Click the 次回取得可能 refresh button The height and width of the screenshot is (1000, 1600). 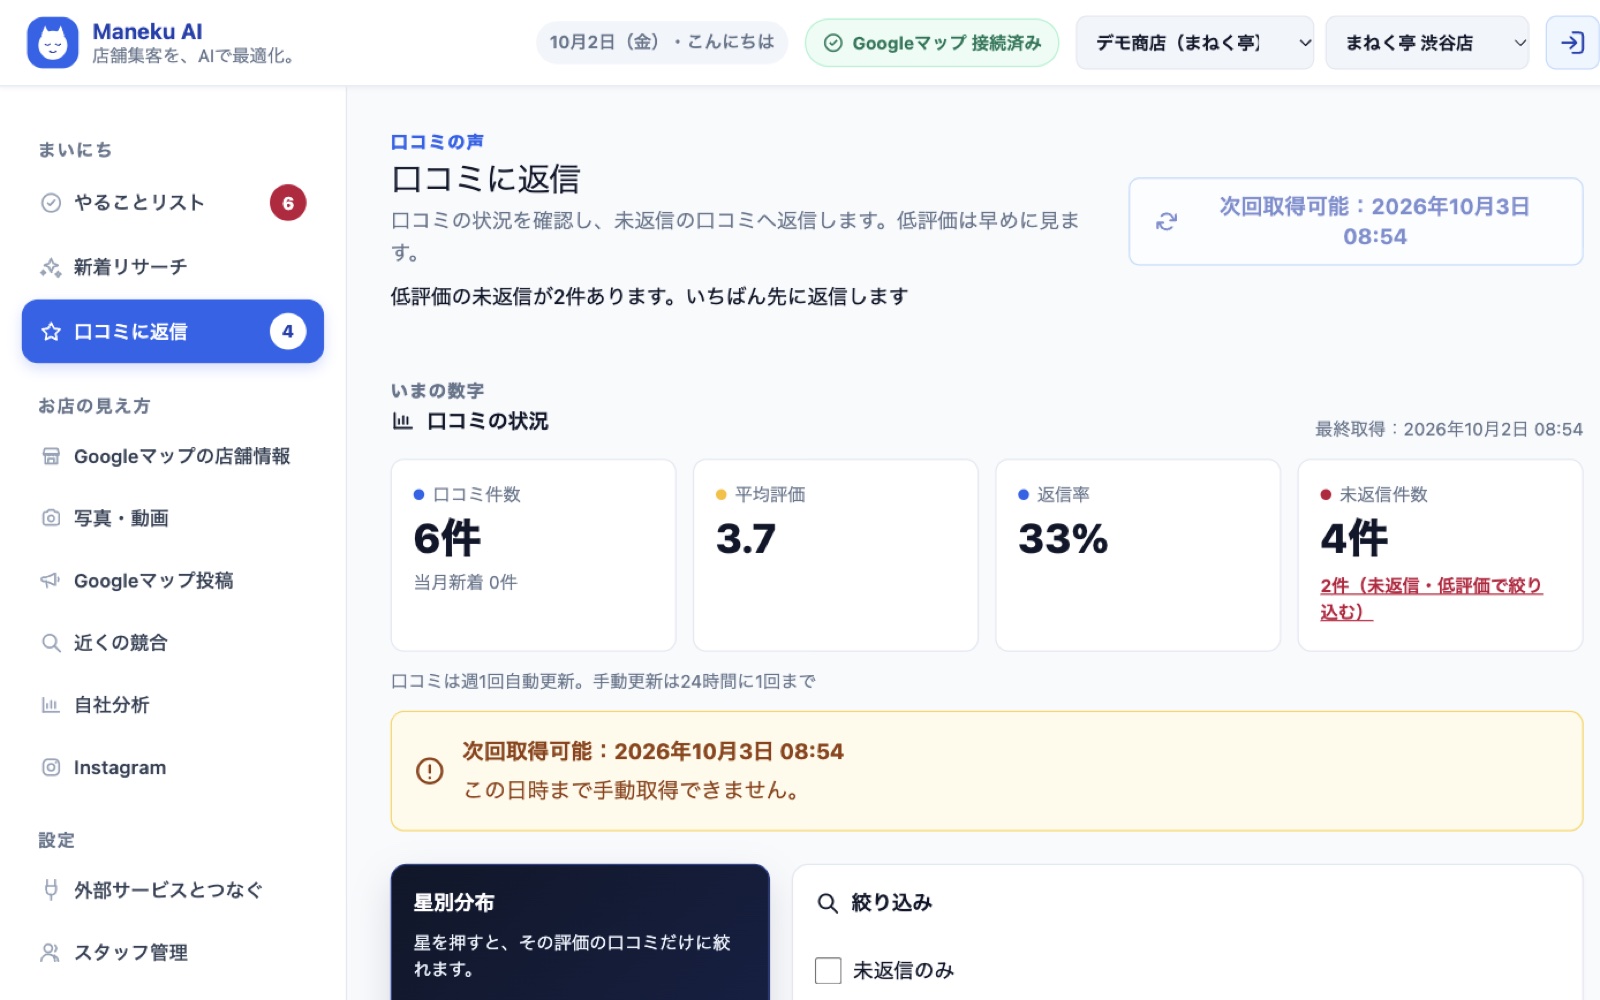[x=1355, y=221]
